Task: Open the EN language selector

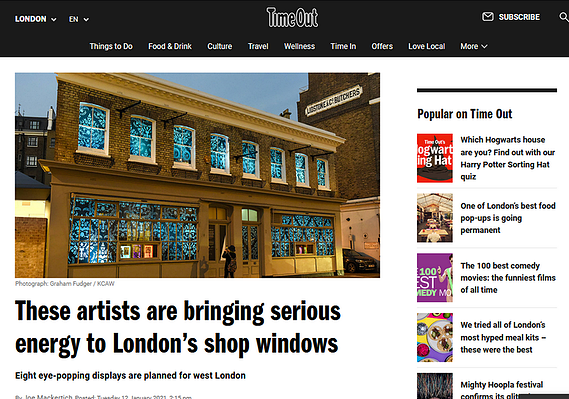Action: (x=79, y=19)
